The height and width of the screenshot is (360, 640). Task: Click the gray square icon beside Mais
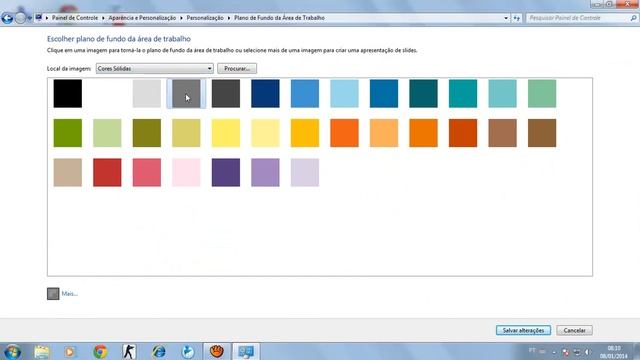pyautogui.click(x=53, y=294)
